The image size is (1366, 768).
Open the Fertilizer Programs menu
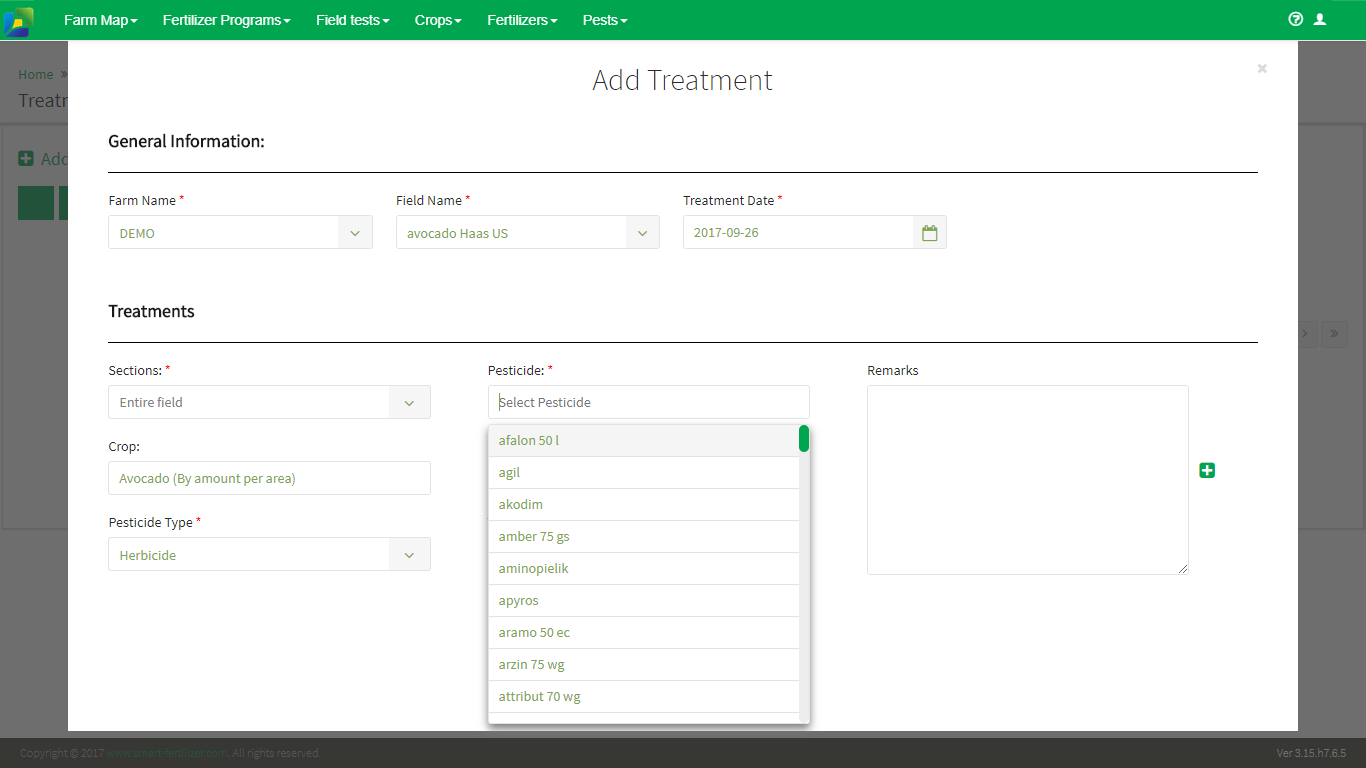pyautogui.click(x=227, y=20)
